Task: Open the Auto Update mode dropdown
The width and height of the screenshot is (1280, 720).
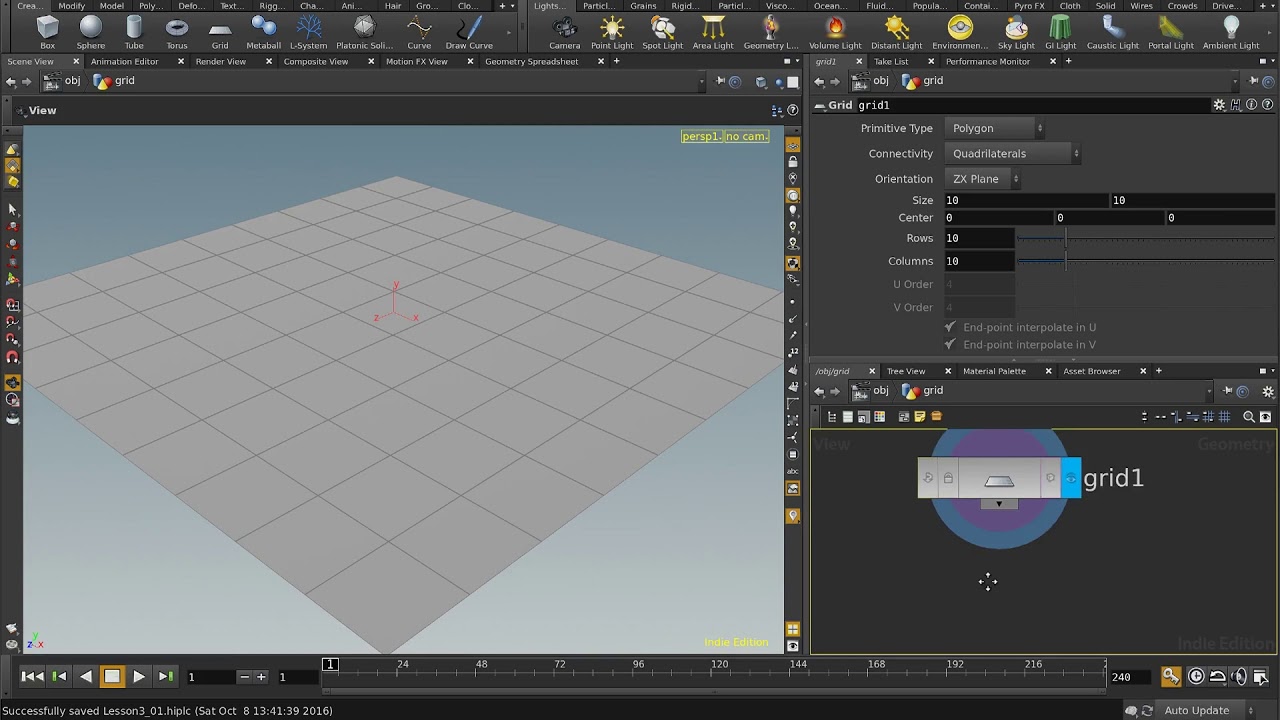Action: (1205, 710)
